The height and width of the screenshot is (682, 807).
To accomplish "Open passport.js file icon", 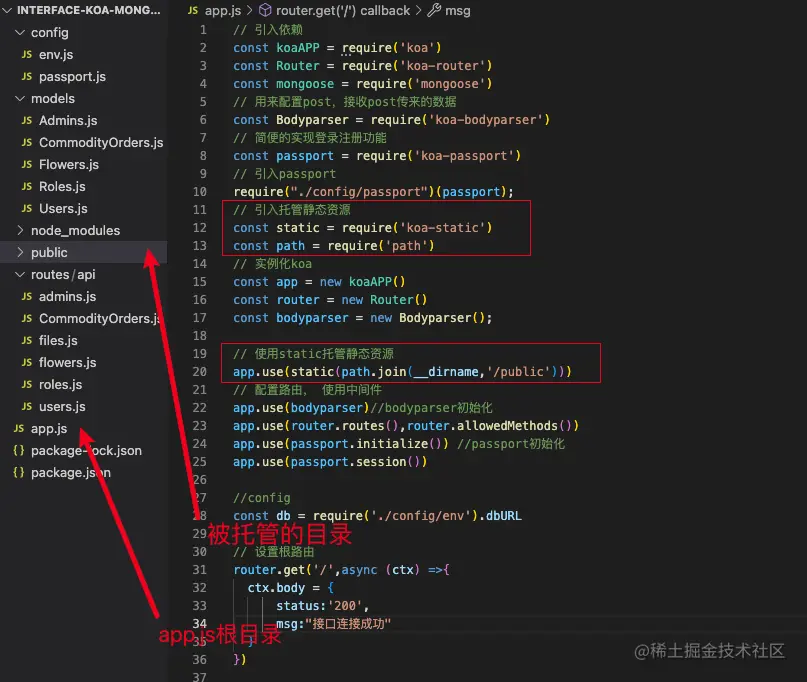I will coord(27,77).
